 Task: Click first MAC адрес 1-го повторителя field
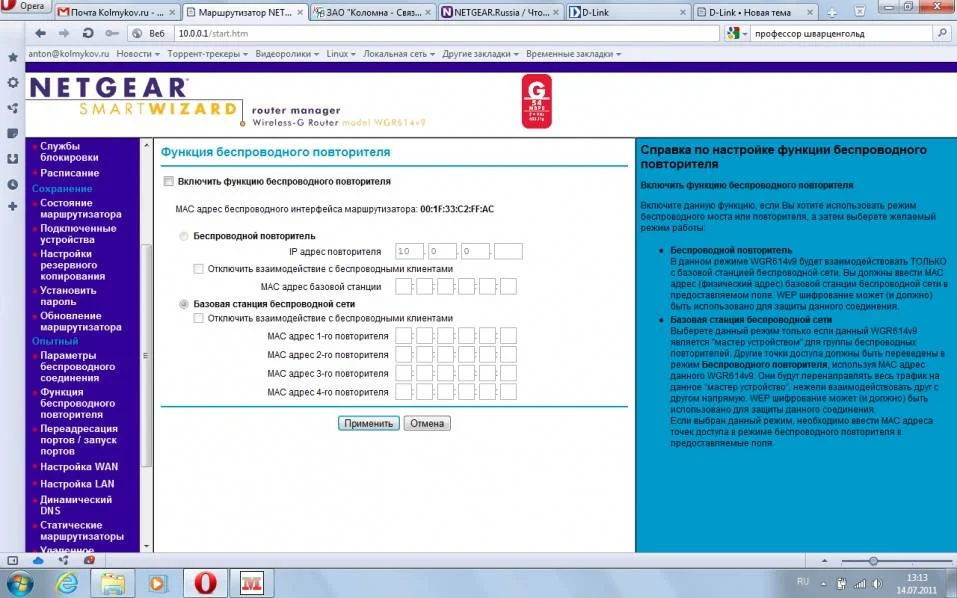click(403, 336)
